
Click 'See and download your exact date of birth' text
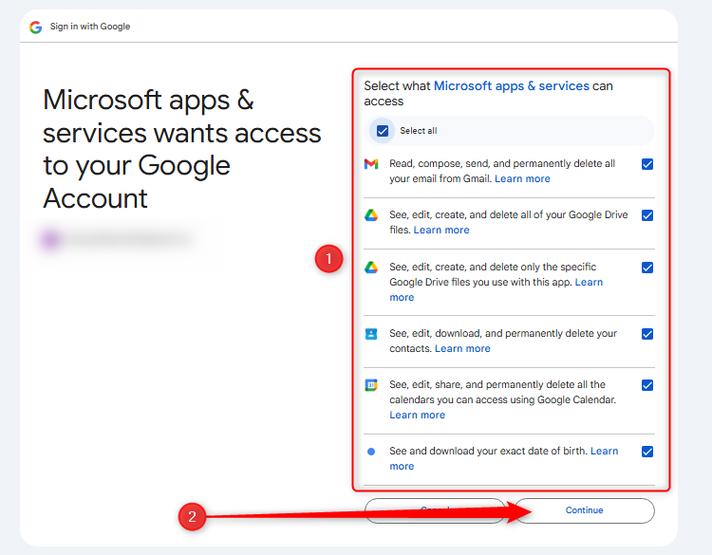[488, 451]
